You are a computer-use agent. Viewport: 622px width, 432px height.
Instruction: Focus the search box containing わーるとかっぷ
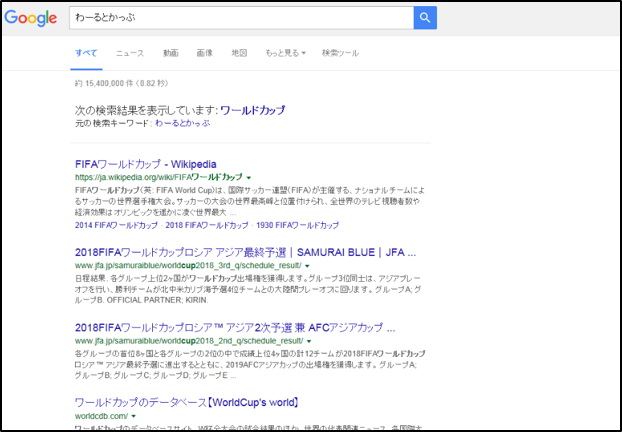coord(242,17)
